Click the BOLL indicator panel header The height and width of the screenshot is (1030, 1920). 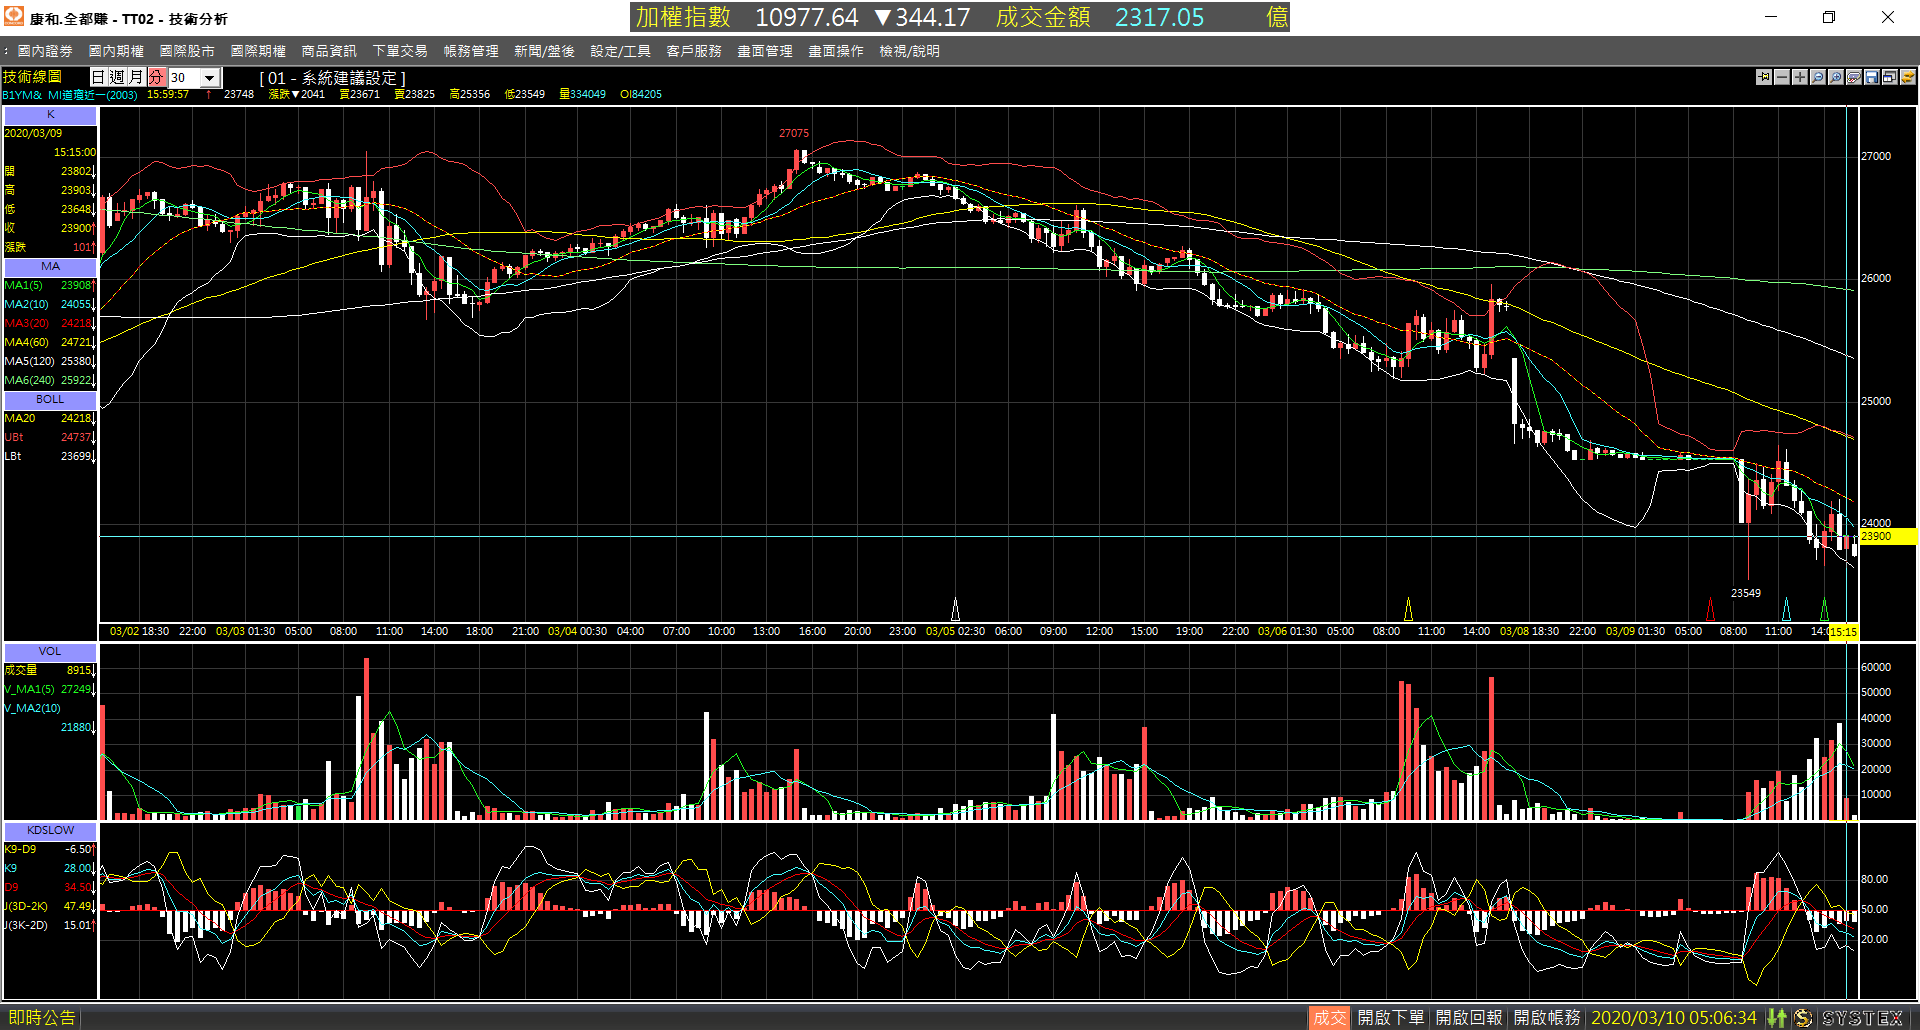click(50, 399)
